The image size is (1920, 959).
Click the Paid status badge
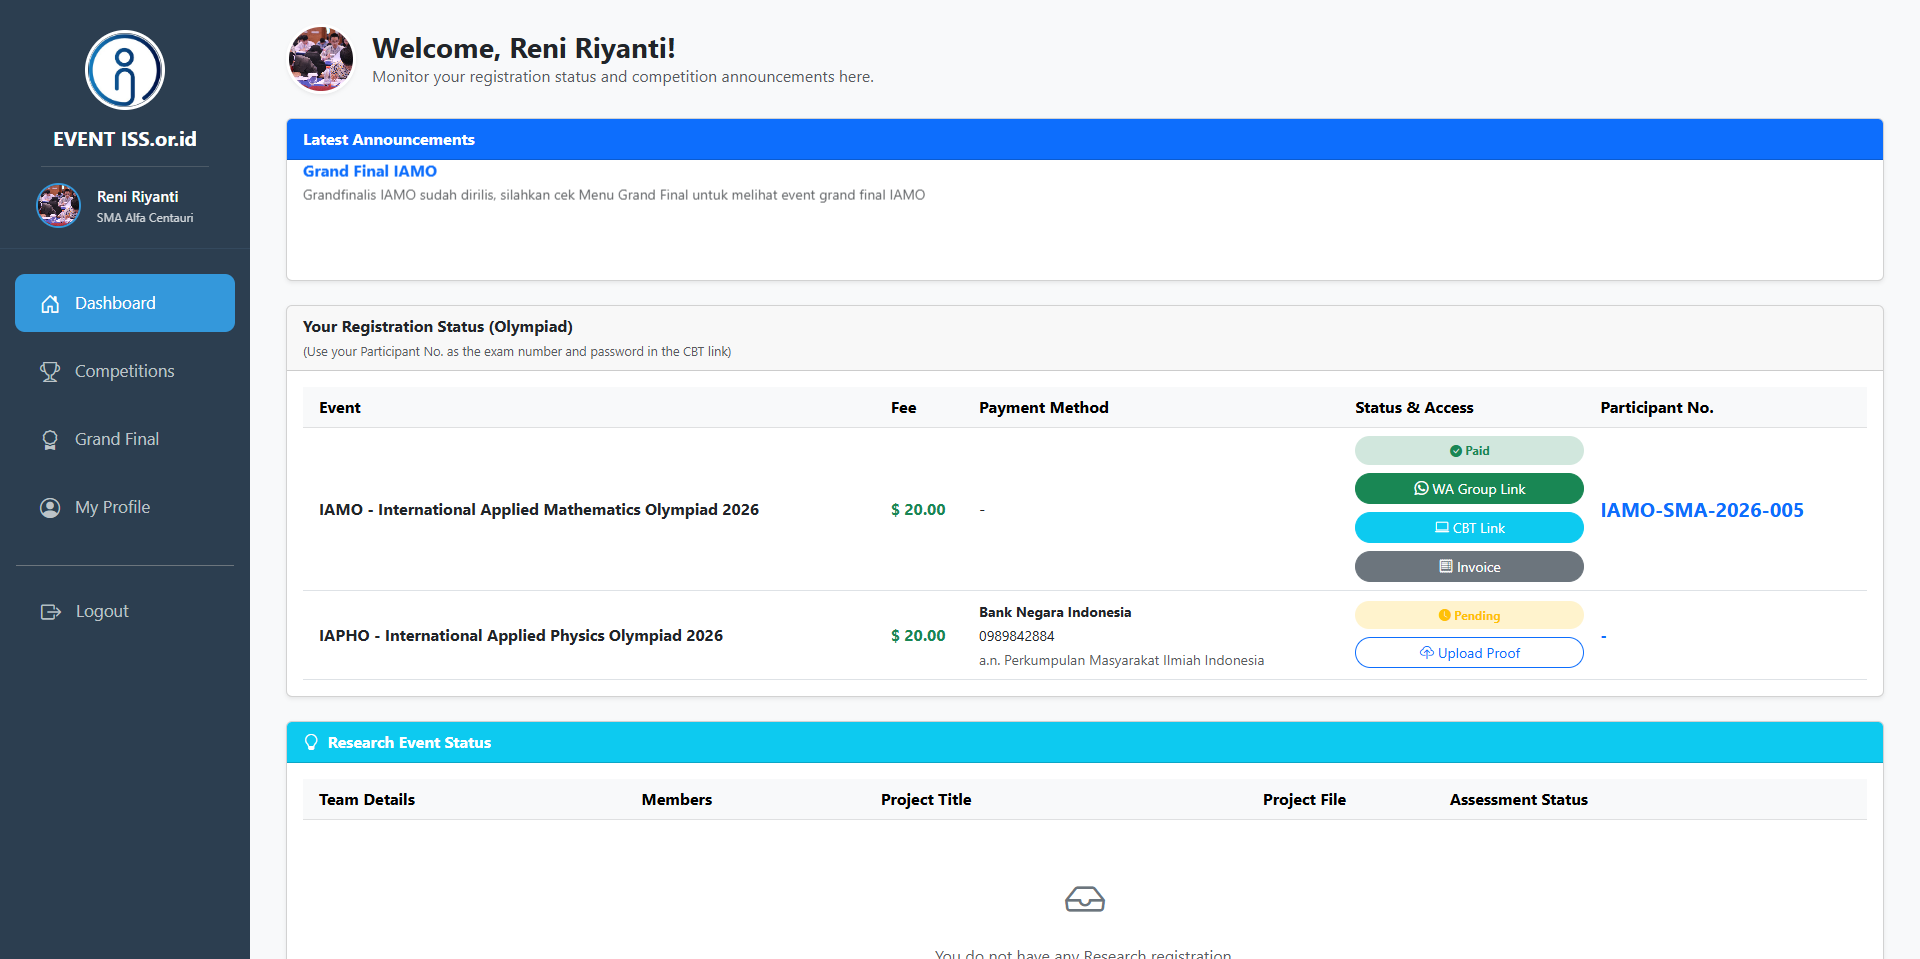[1469, 451]
